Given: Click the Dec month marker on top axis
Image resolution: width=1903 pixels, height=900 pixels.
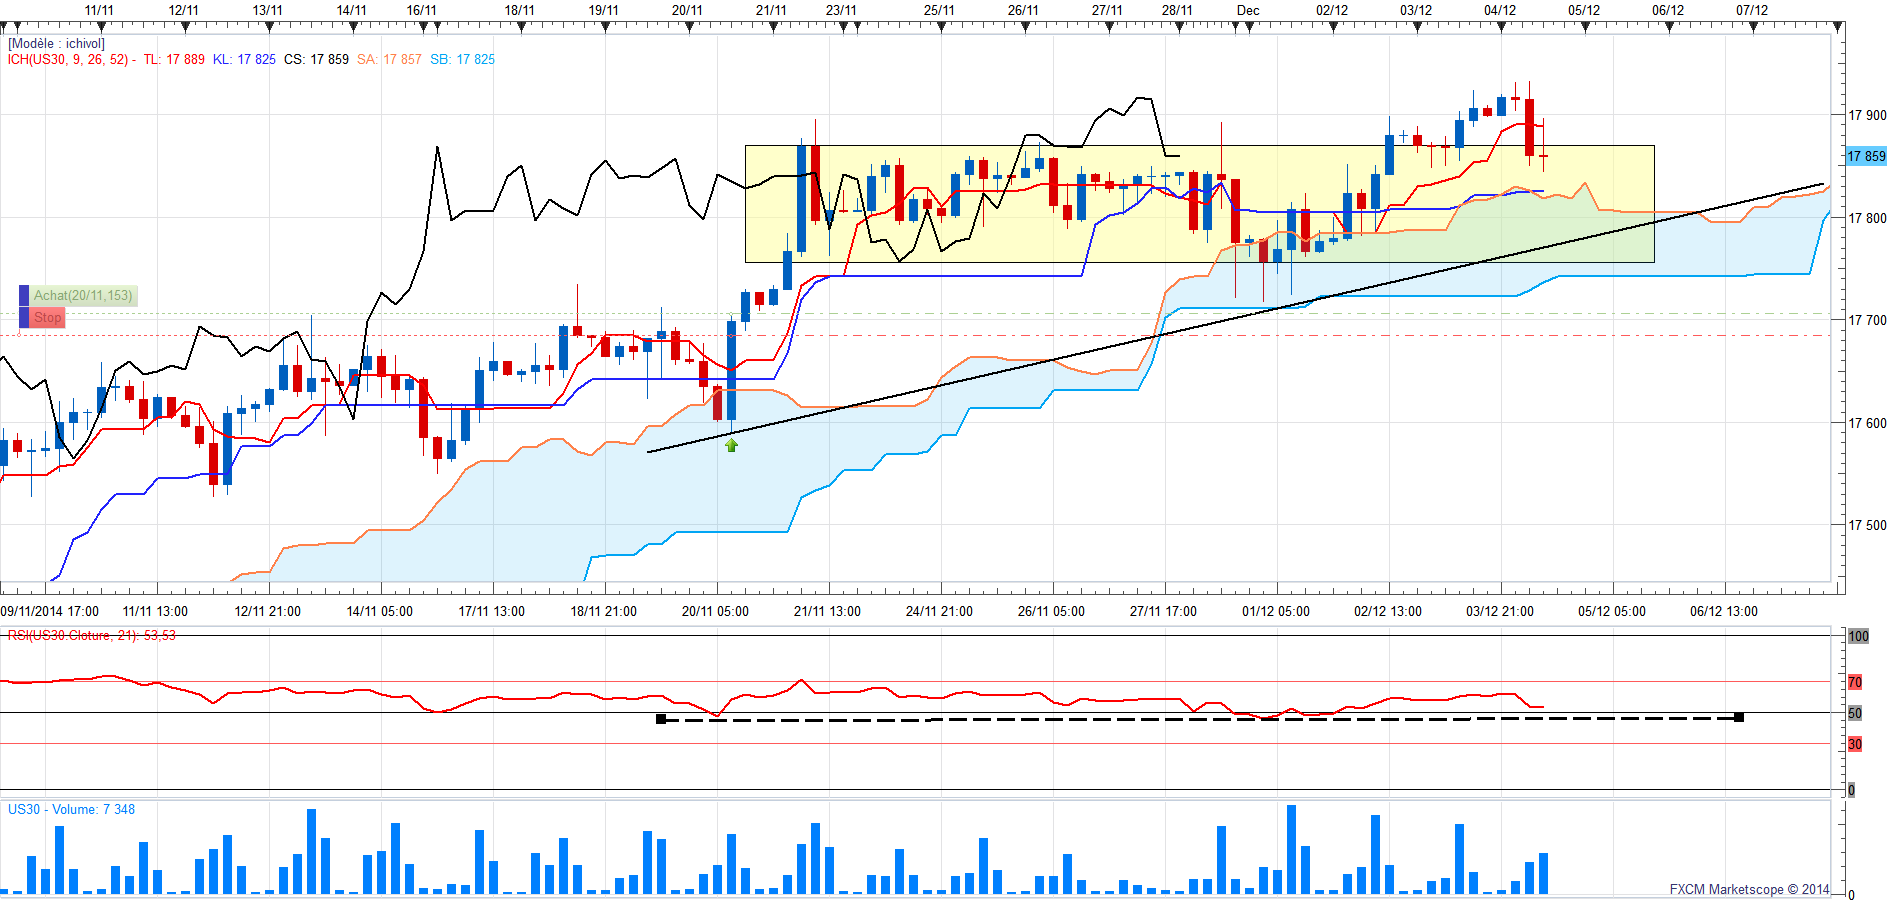Looking at the screenshot, I should (1247, 10).
